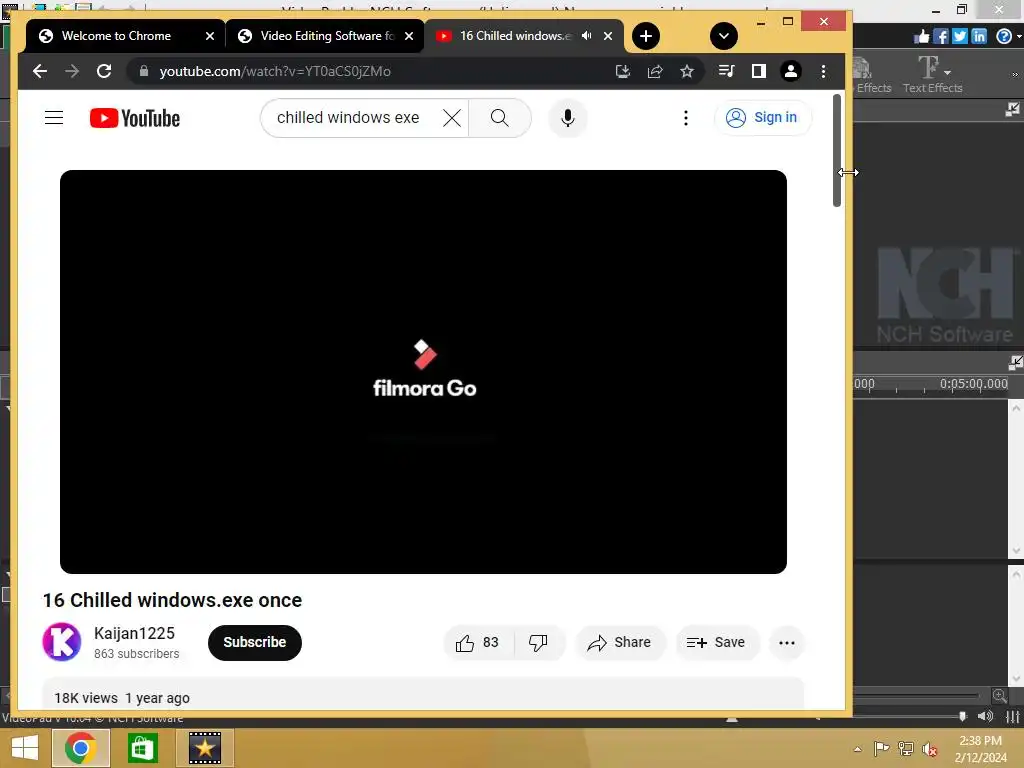The width and height of the screenshot is (1024, 768).
Task: Open the Kaijan1225 channel avatar
Action: coord(62,642)
